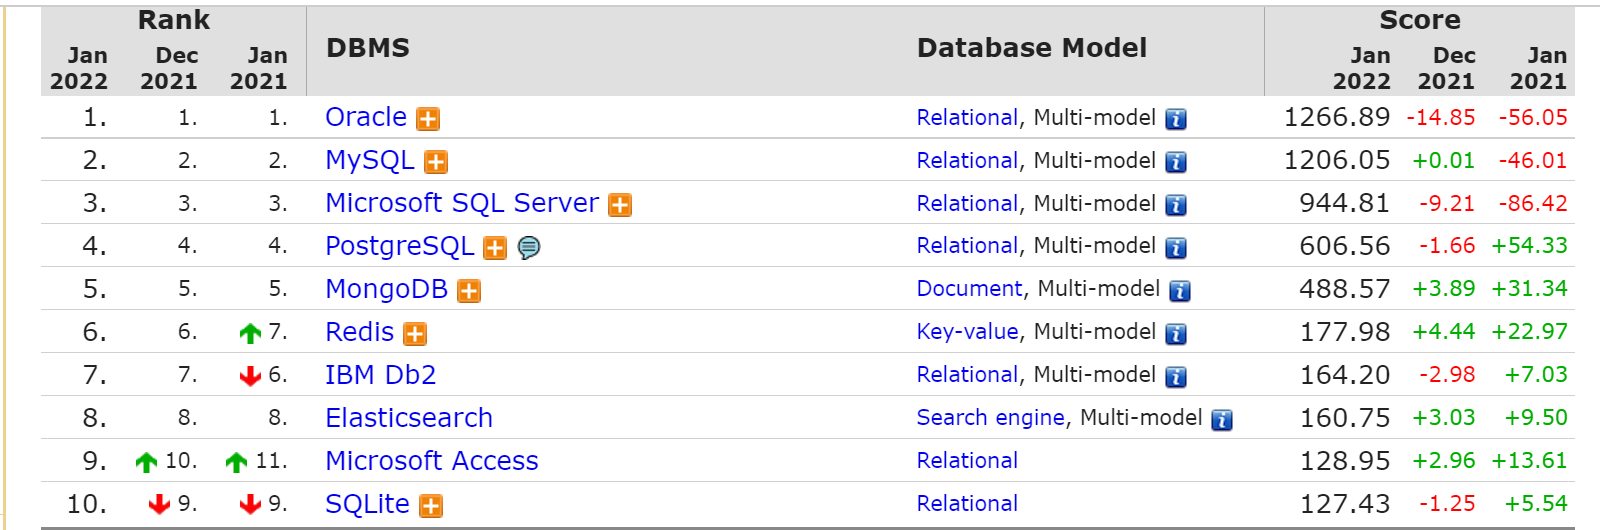Click the plus icon next to Microsoft SQL Server

click(x=620, y=205)
